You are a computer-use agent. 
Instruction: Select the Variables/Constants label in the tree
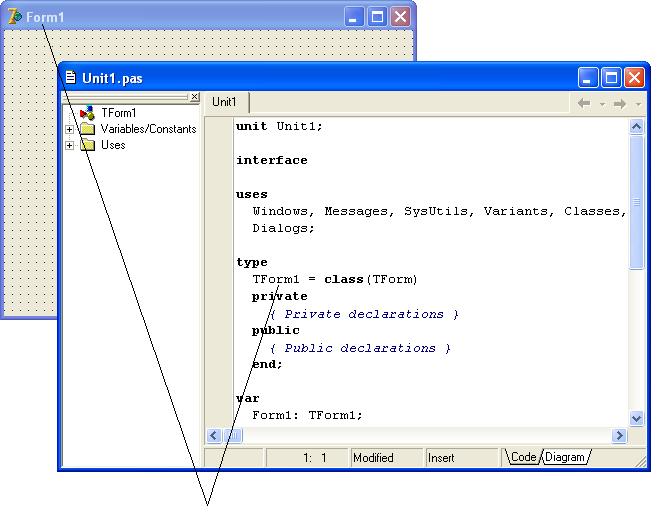149,129
